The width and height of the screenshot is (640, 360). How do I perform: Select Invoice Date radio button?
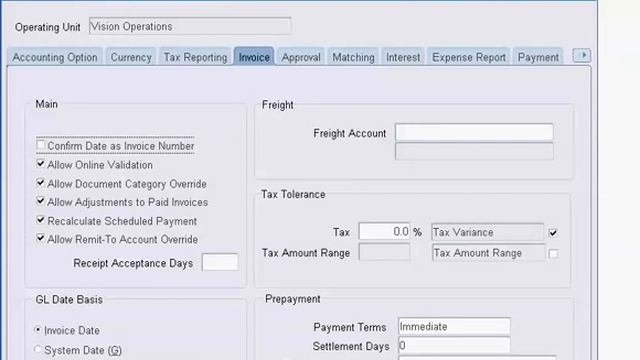coord(38,329)
